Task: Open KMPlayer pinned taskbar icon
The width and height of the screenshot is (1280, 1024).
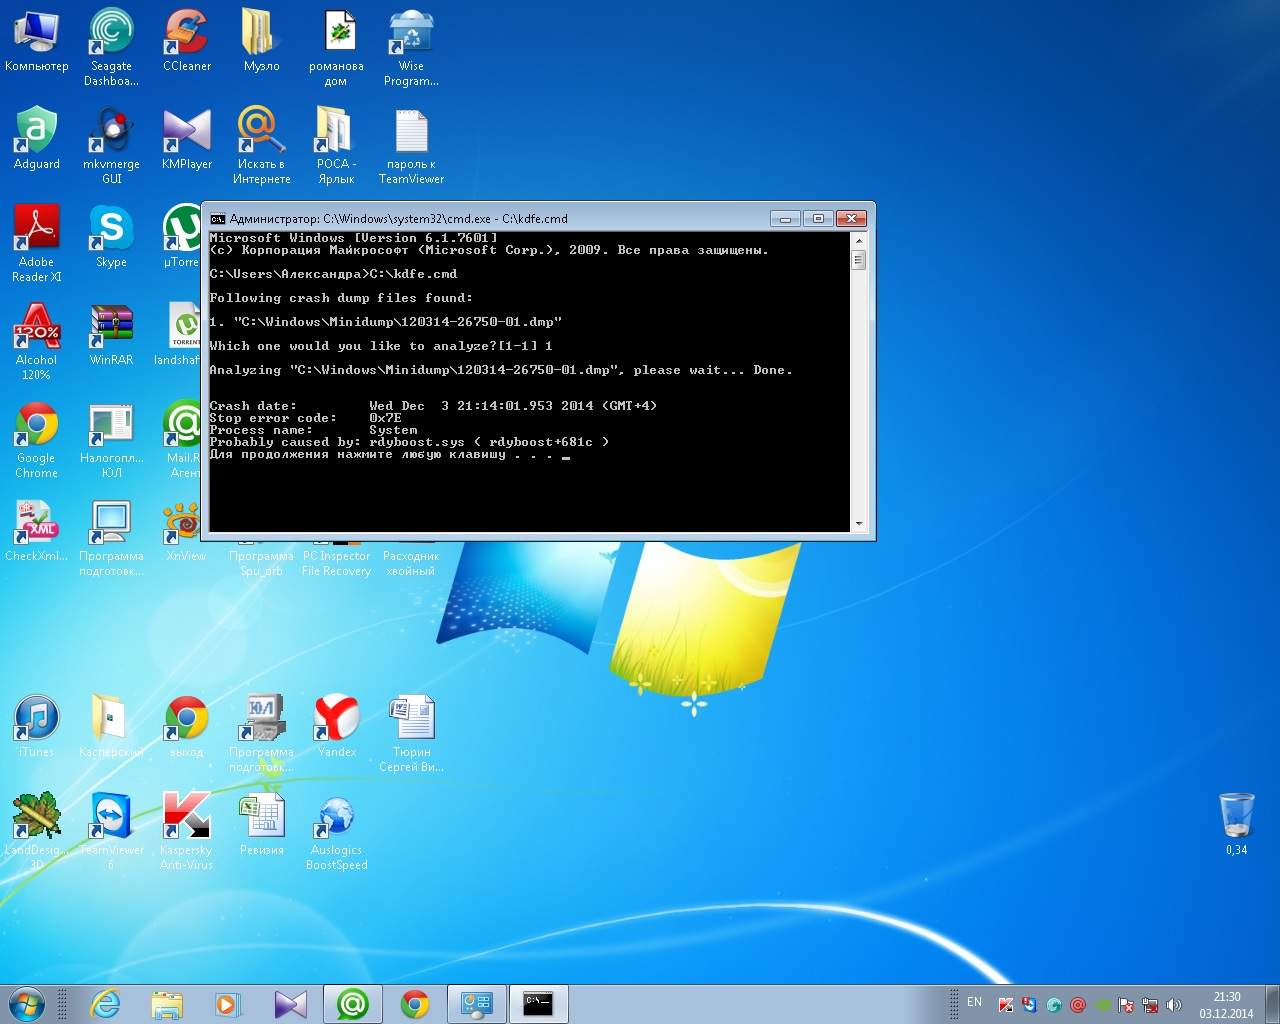Action: [291, 1004]
